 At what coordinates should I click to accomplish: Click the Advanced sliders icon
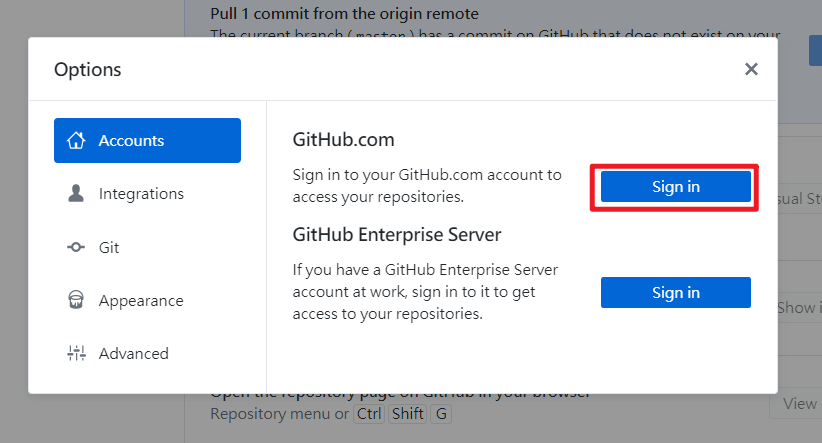[76, 353]
